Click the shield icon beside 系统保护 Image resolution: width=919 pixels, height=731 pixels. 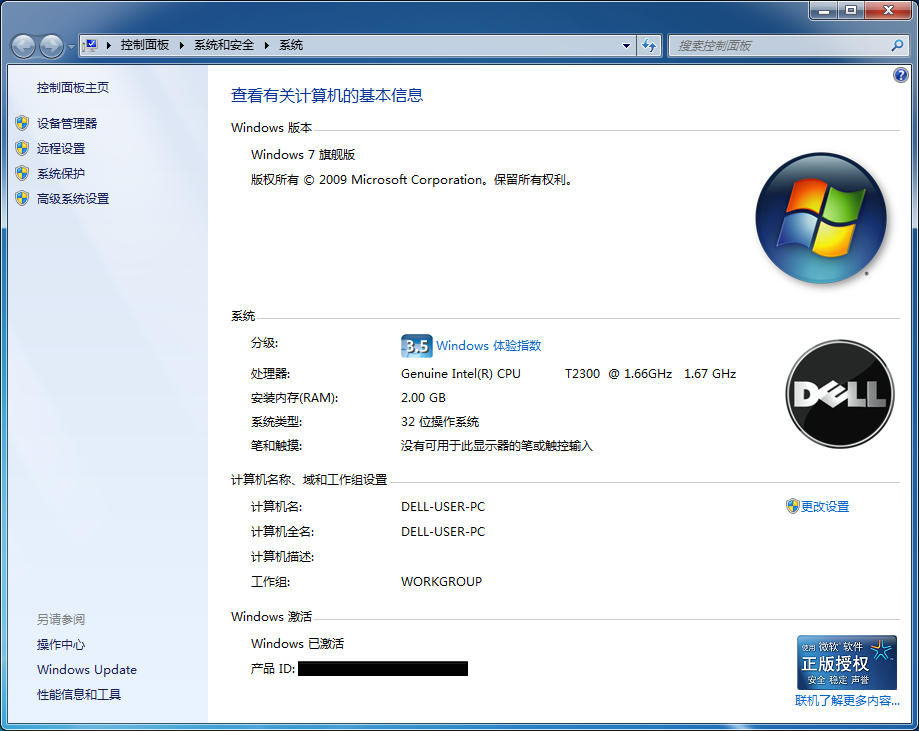coord(22,173)
